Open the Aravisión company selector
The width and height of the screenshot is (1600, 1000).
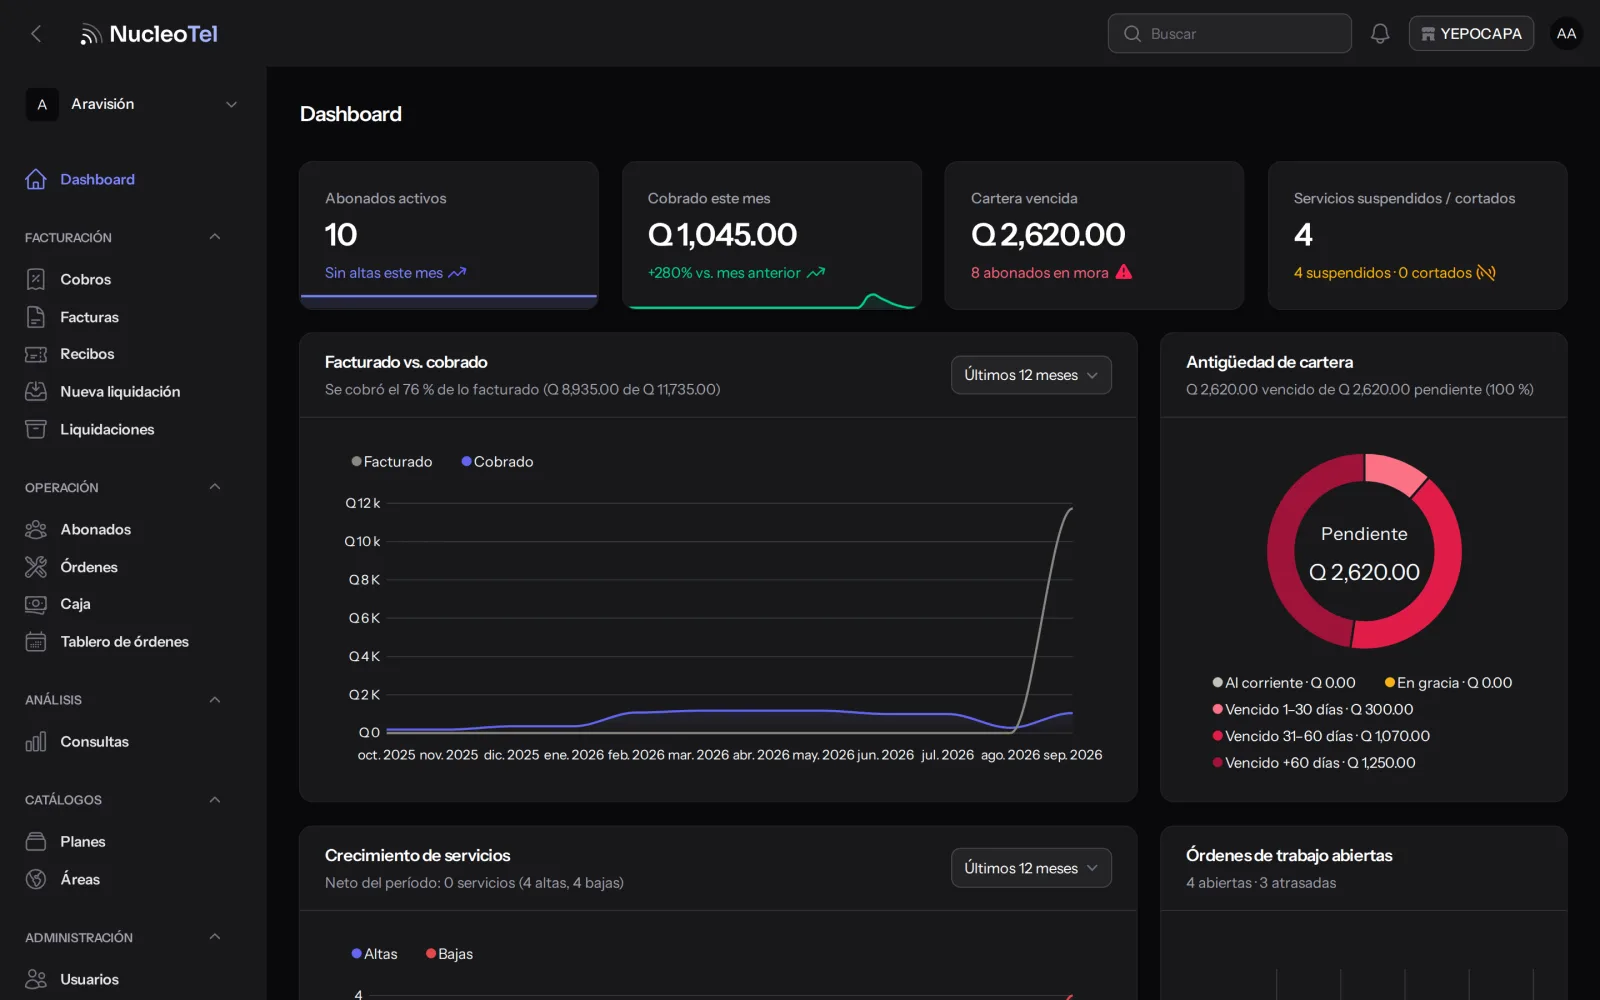click(133, 104)
